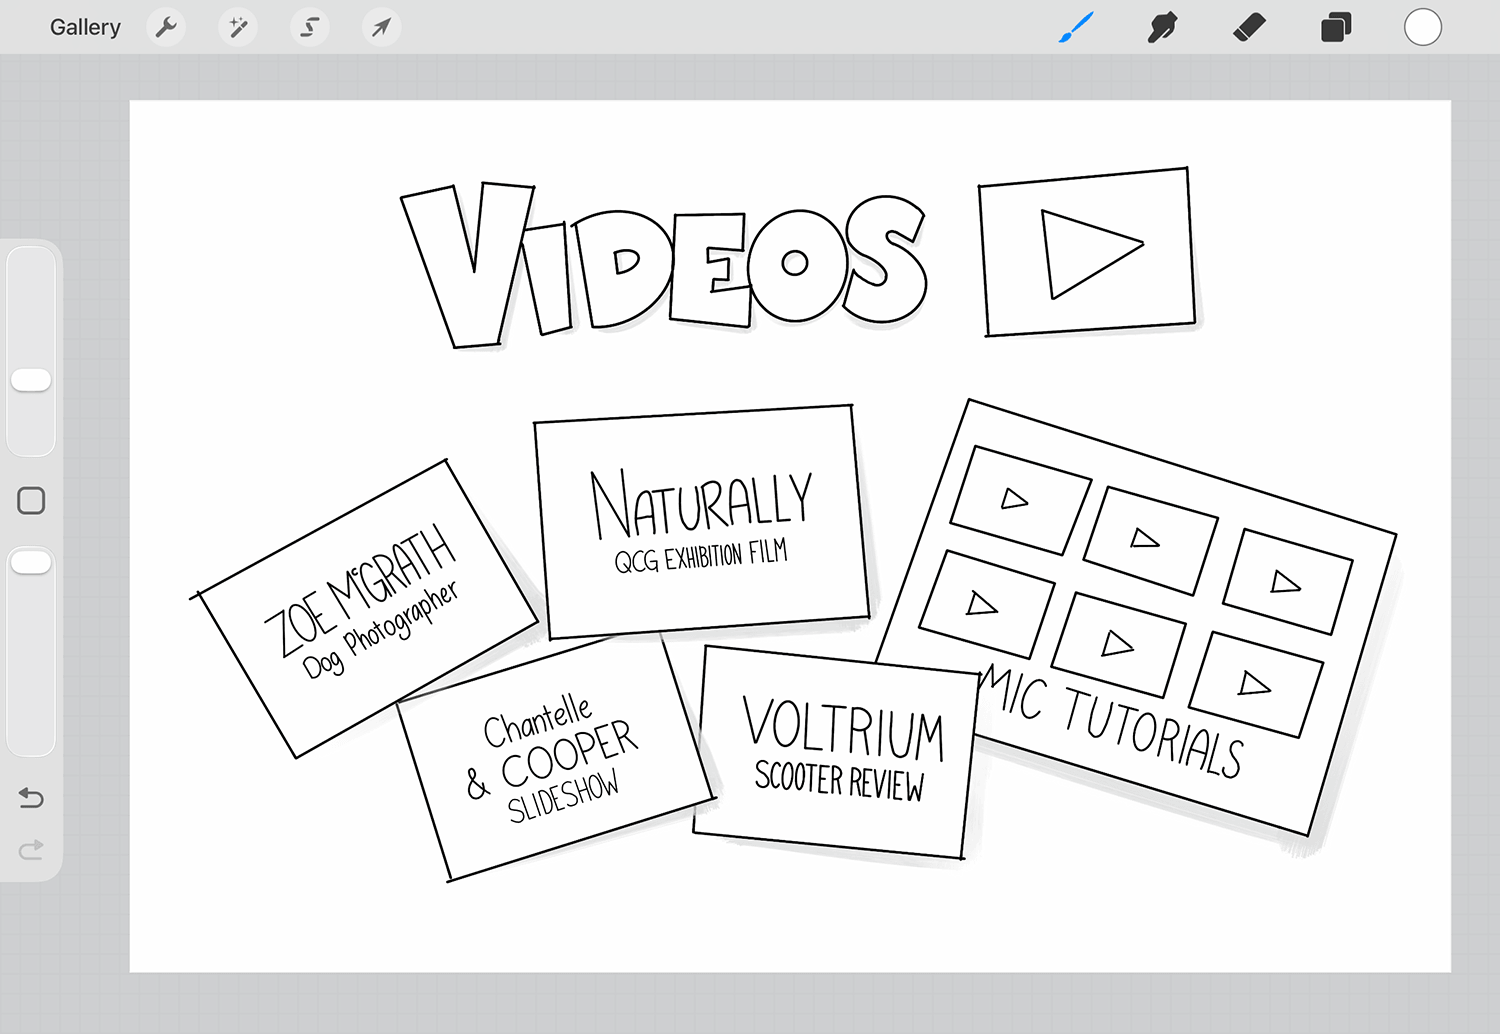The width and height of the screenshot is (1500, 1034).
Task: Click the Chantelle & Cooper Slideshow card
Action: click(555, 760)
